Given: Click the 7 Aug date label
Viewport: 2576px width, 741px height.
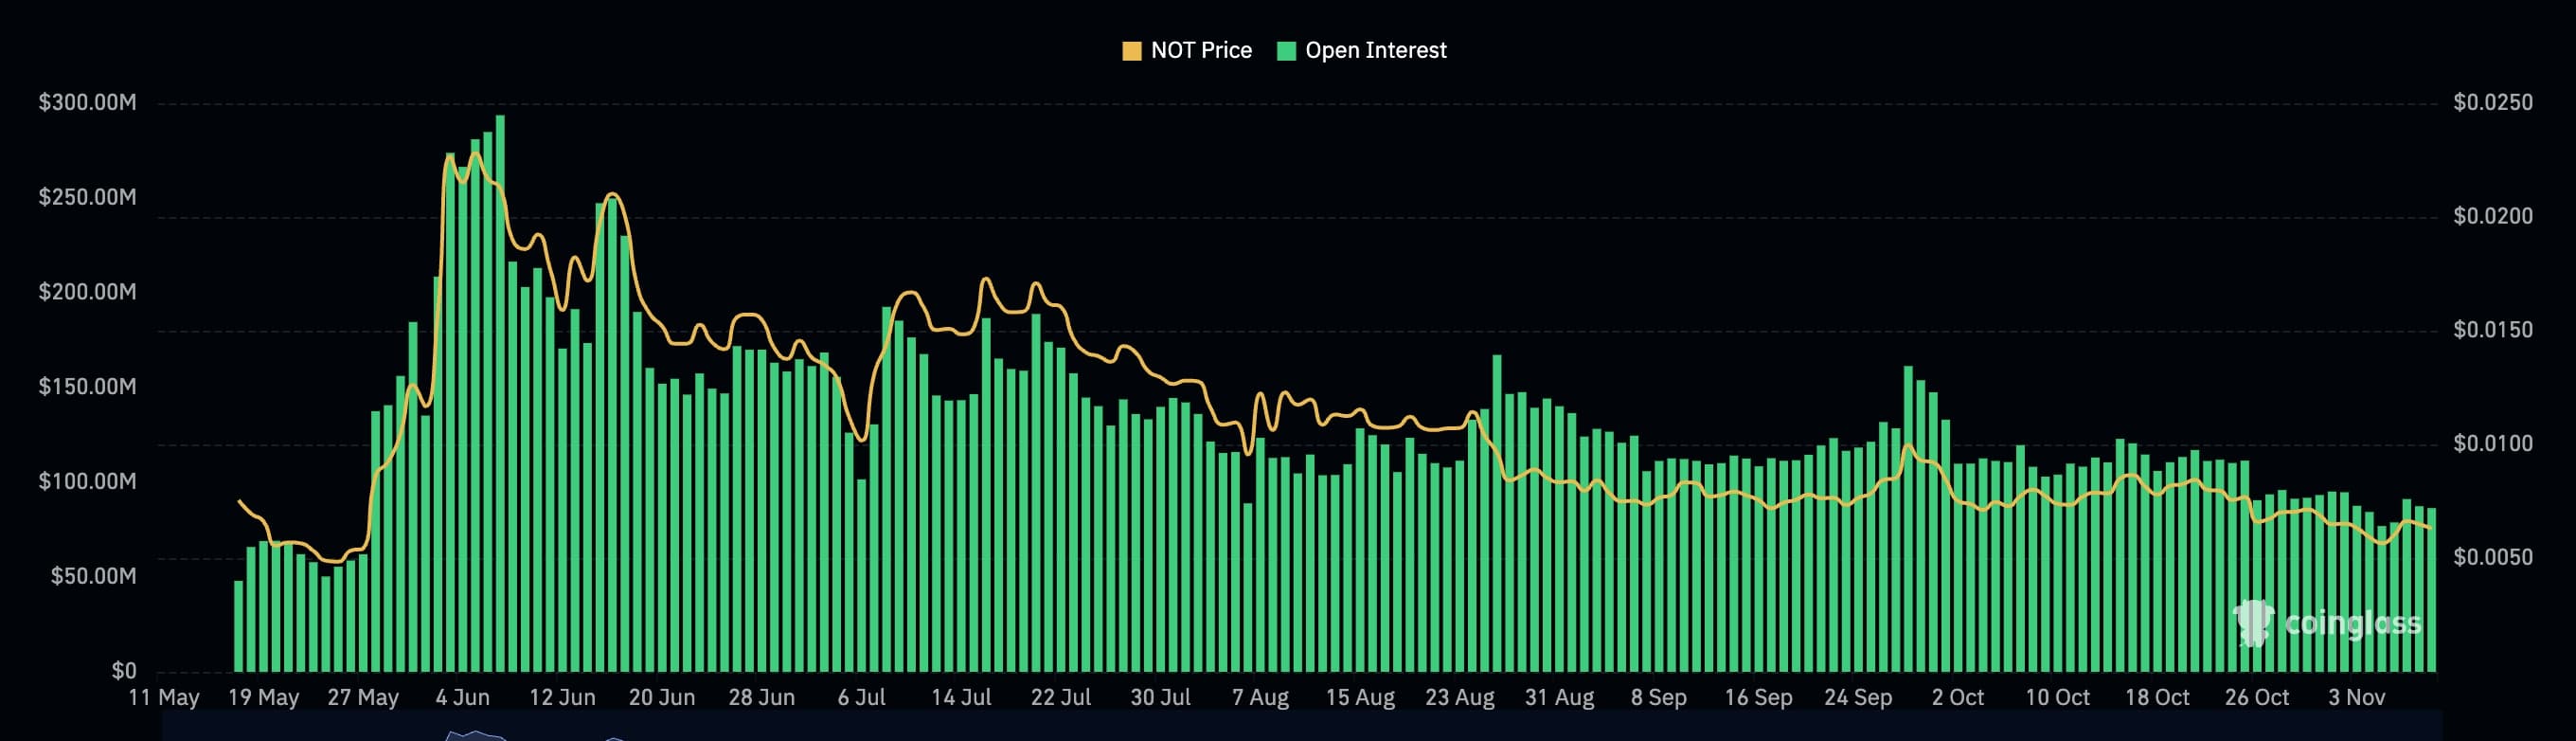Looking at the screenshot, I should tap(1260, 698).
